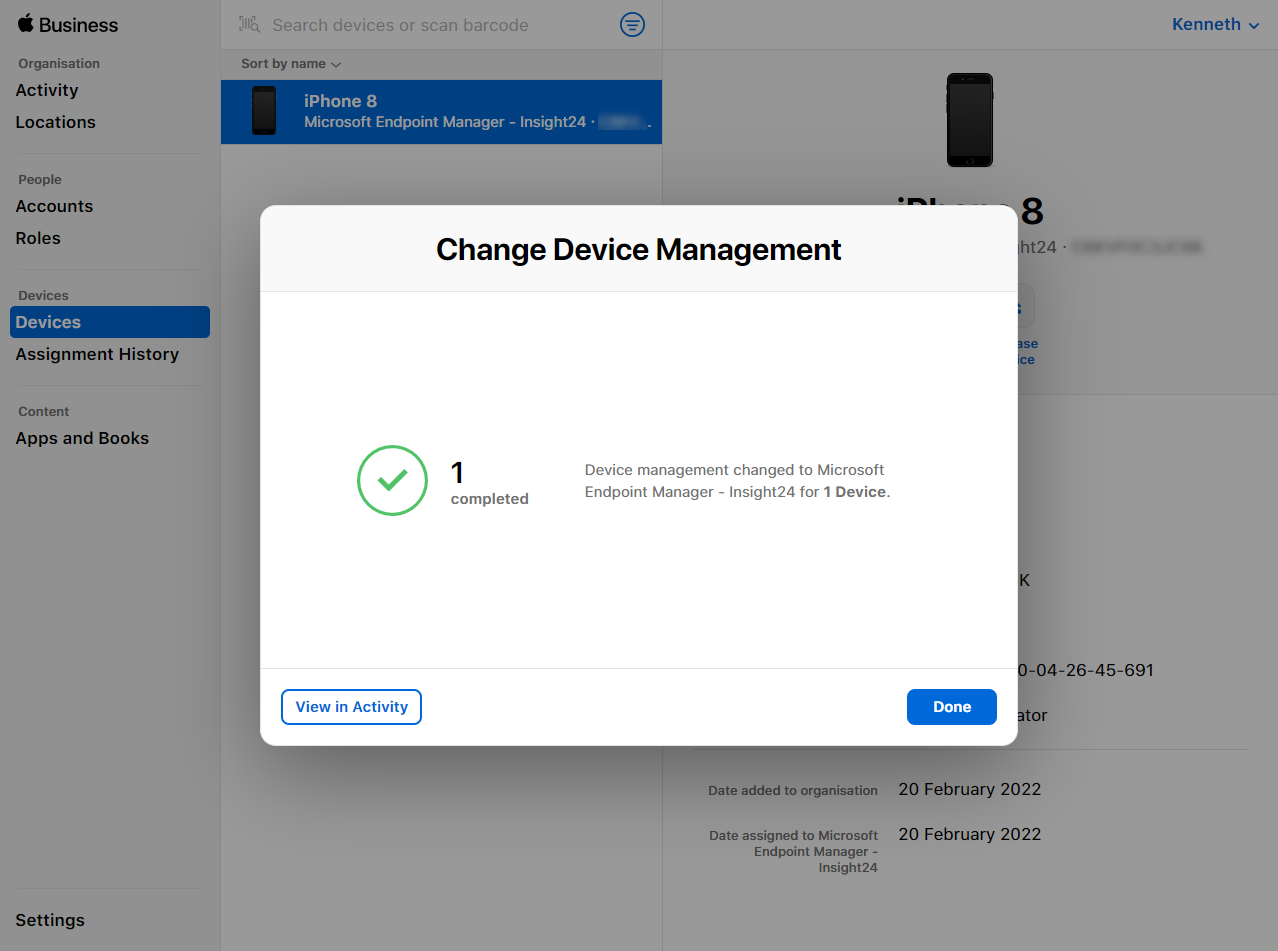This screenshot has height=951, width=1278.
Task: Open the Sort by name dropdown
Action: click(291, 64)
